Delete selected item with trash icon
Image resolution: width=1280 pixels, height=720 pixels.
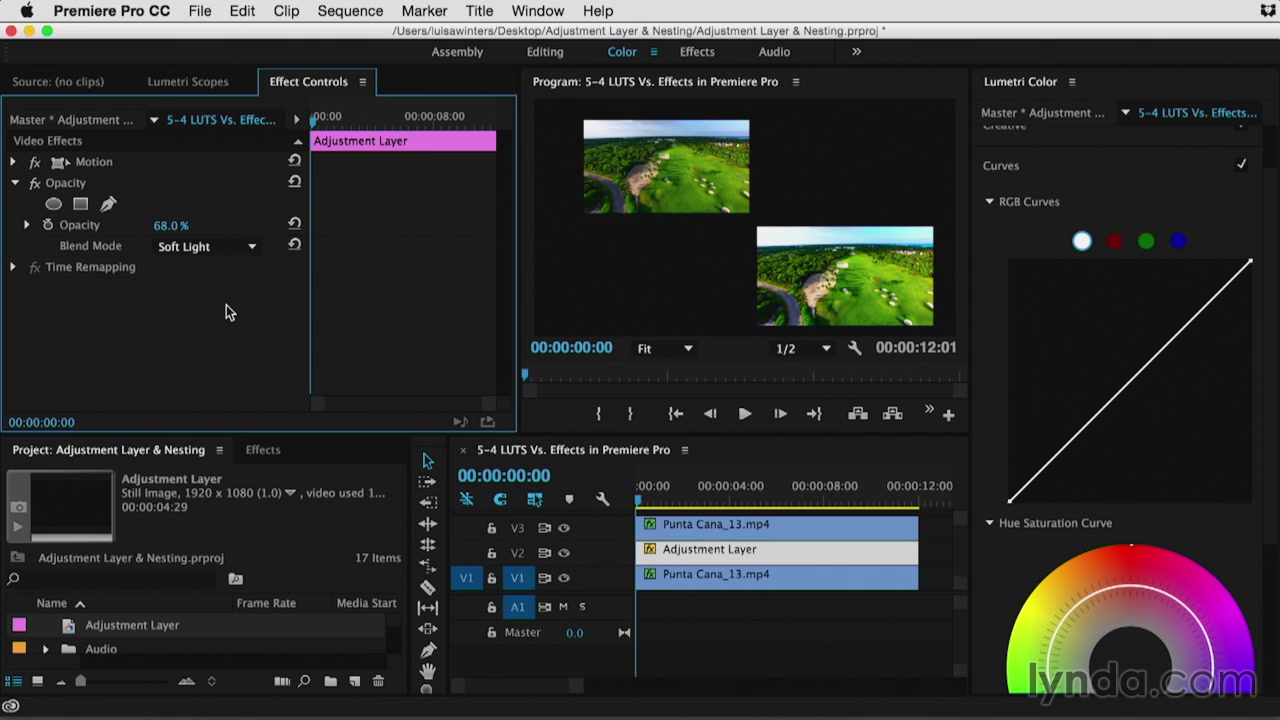tap(378, 681)
